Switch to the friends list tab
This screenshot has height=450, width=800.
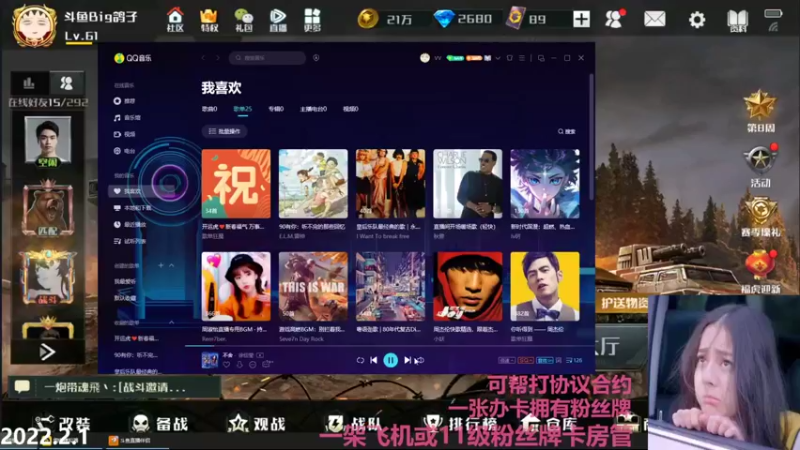point(66,83)
